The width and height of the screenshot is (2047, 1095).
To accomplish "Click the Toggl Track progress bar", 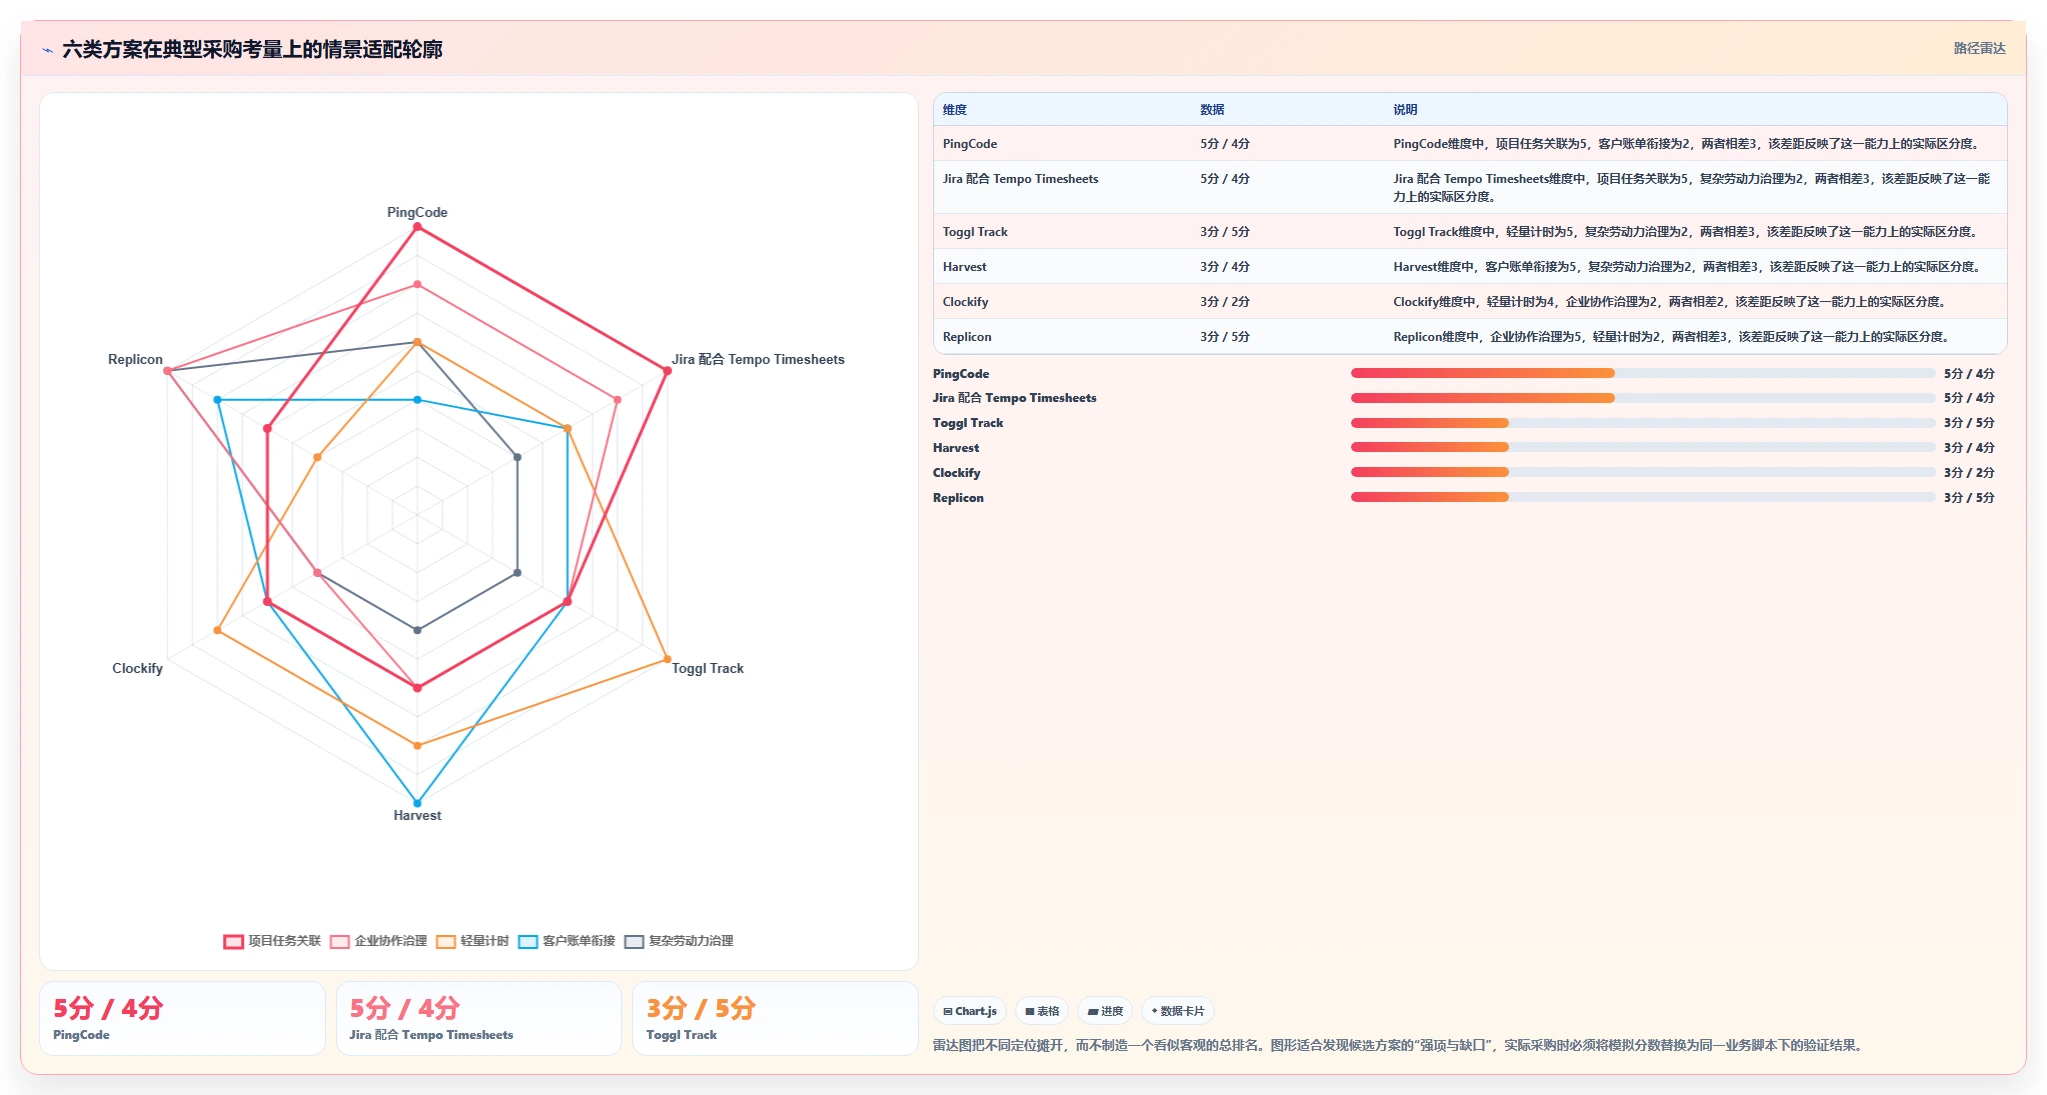I will point(1643,423).
